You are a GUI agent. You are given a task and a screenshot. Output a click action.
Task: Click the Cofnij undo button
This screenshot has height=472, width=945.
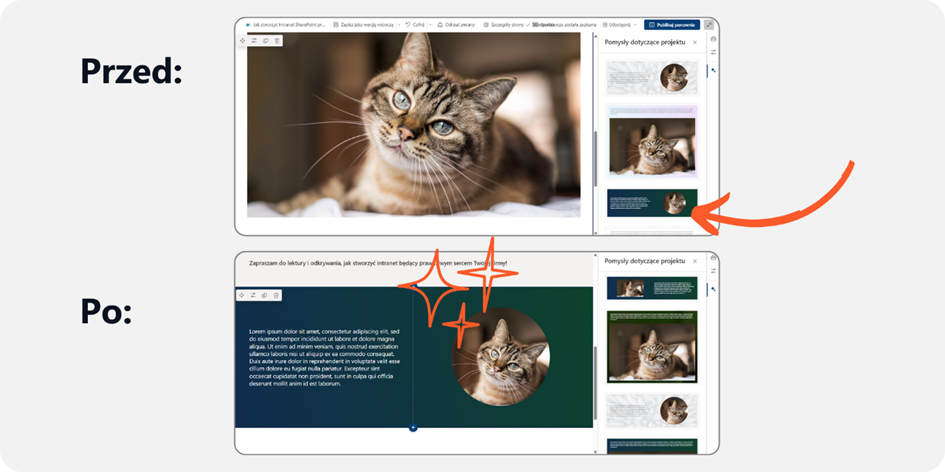coord(415,25)
